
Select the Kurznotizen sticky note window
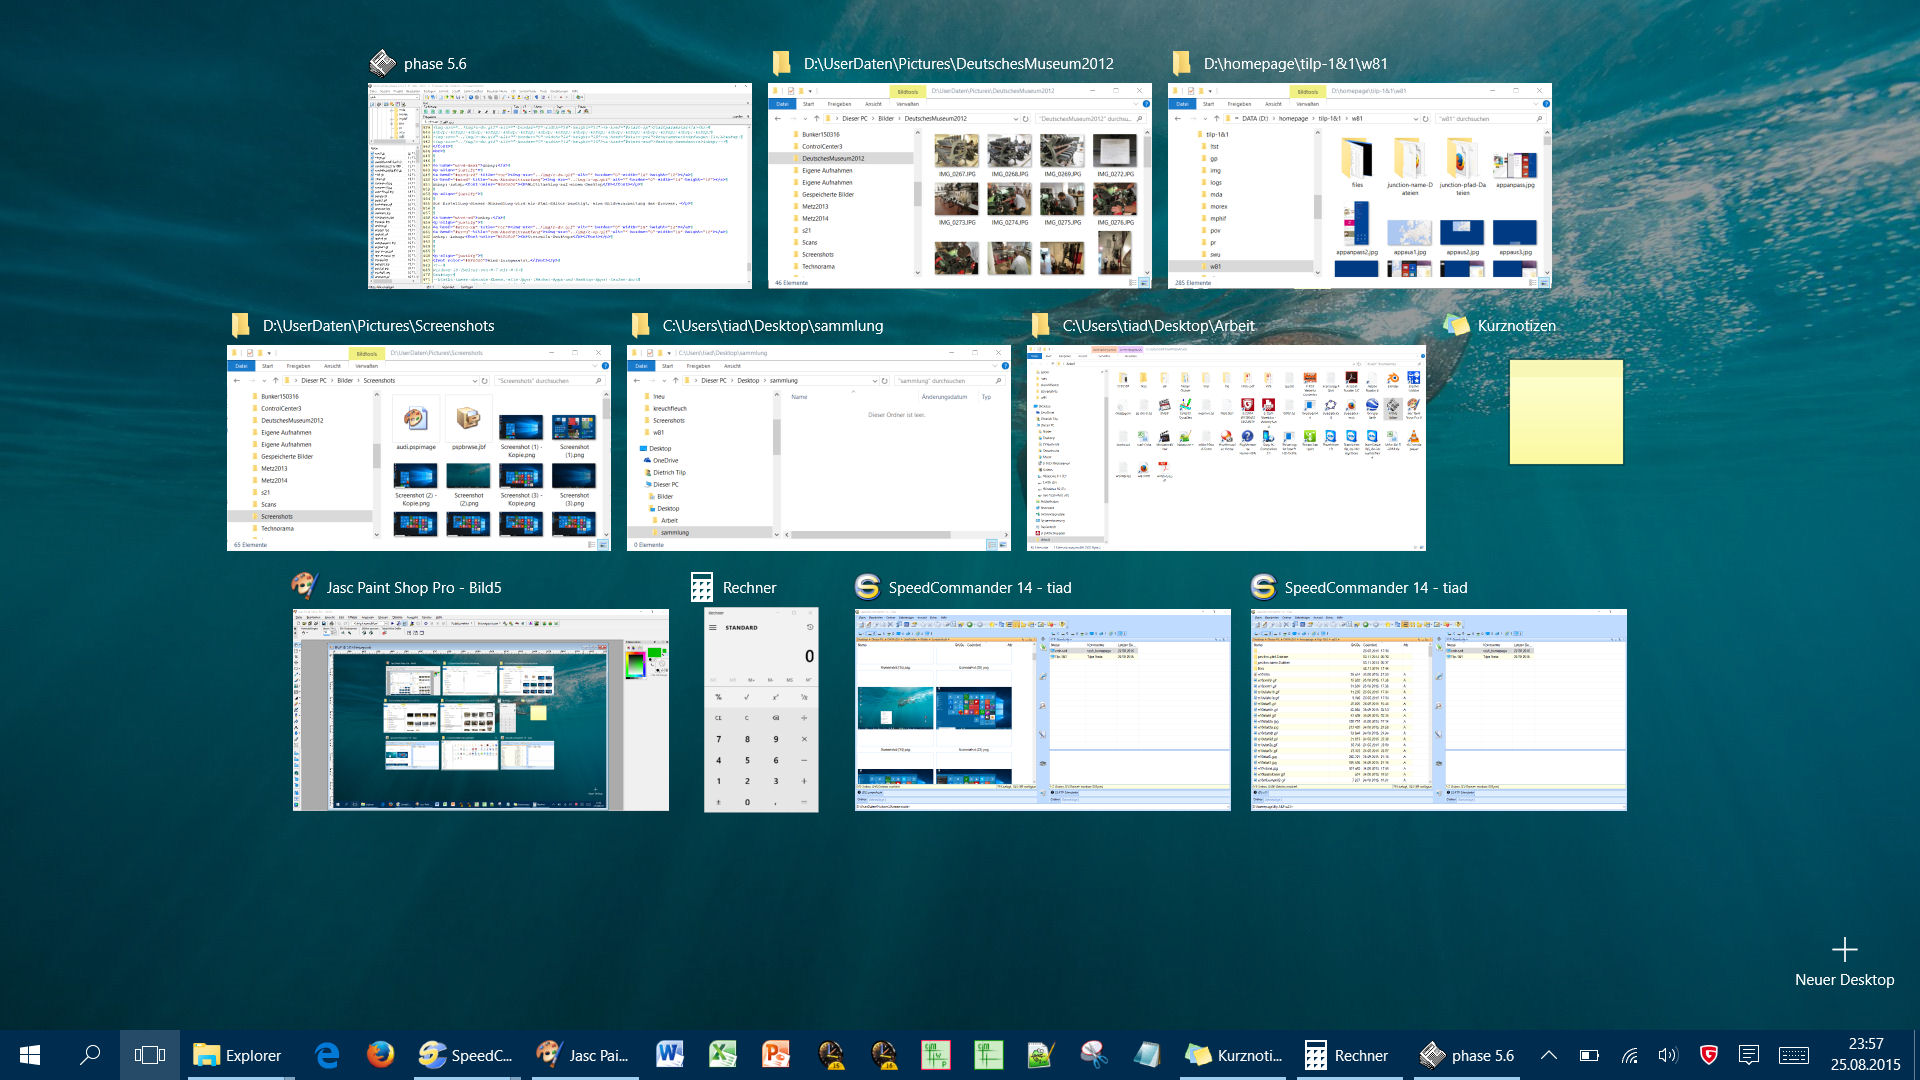tap(1565, 412)
